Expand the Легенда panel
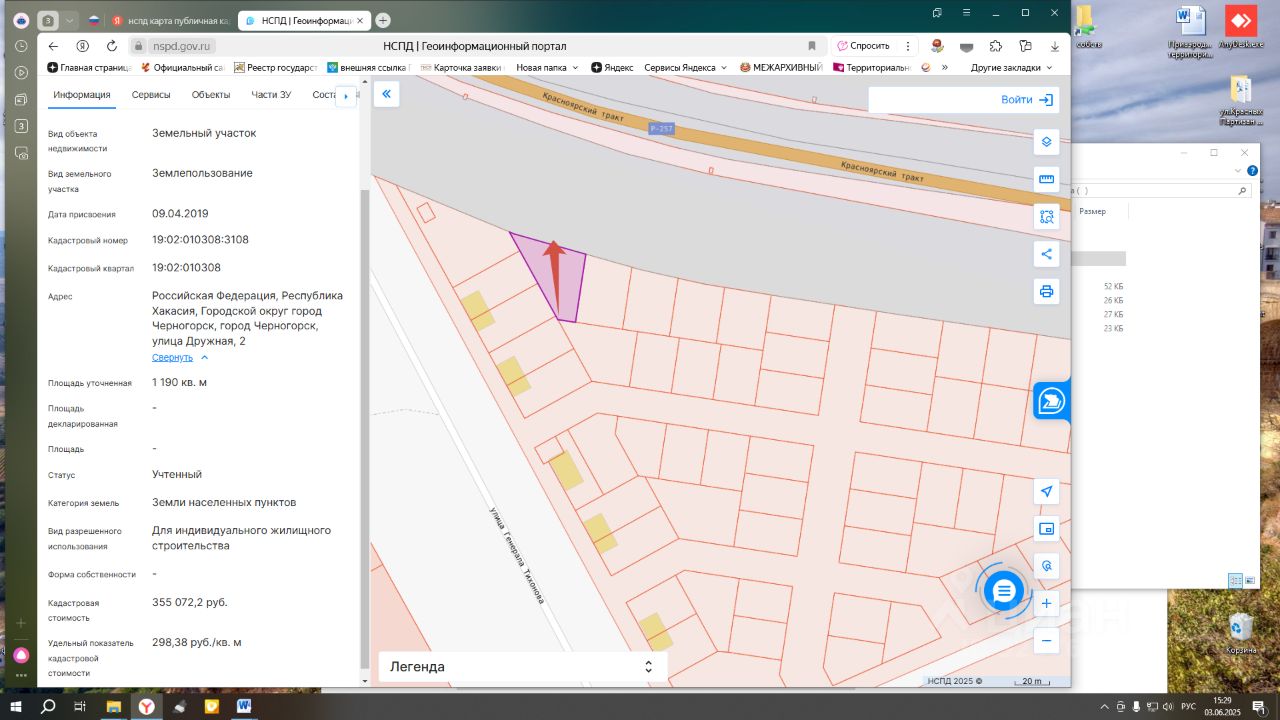 coord(522,667)
